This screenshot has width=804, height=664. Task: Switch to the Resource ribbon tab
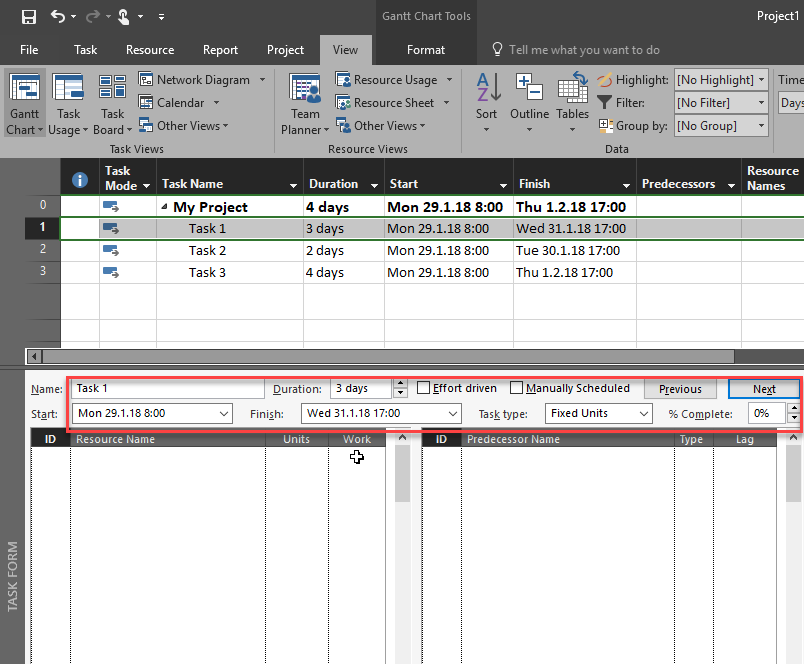pos(150,50)
